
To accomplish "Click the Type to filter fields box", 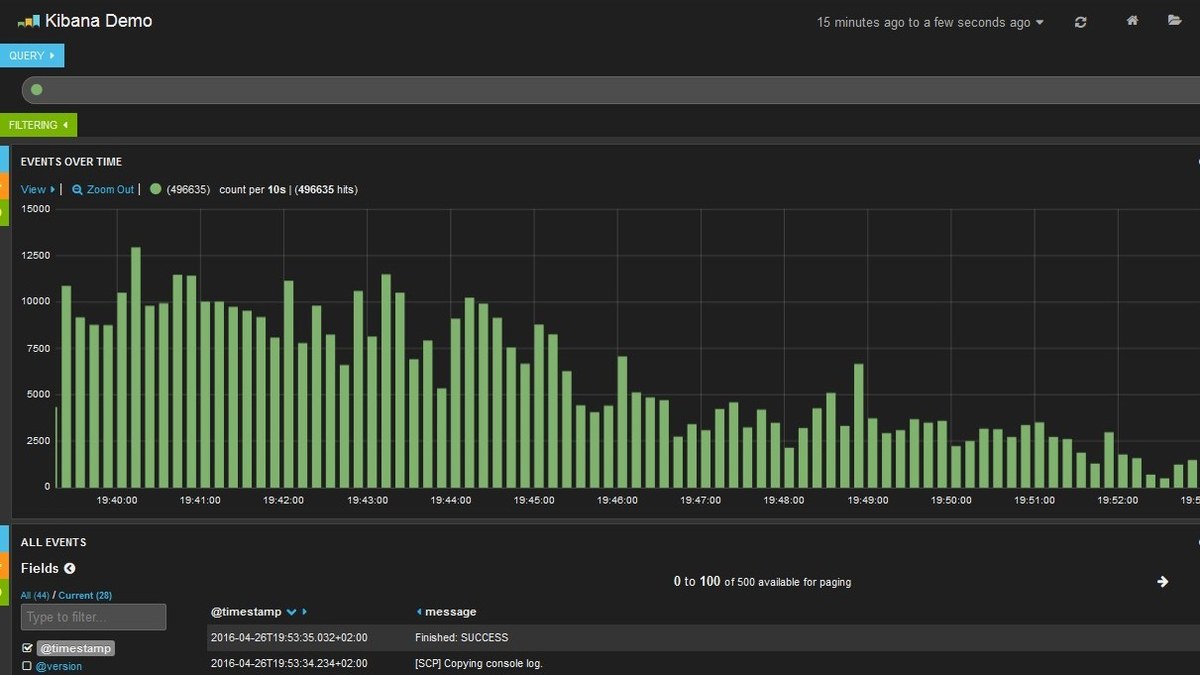I will click(x=94, y=617).
